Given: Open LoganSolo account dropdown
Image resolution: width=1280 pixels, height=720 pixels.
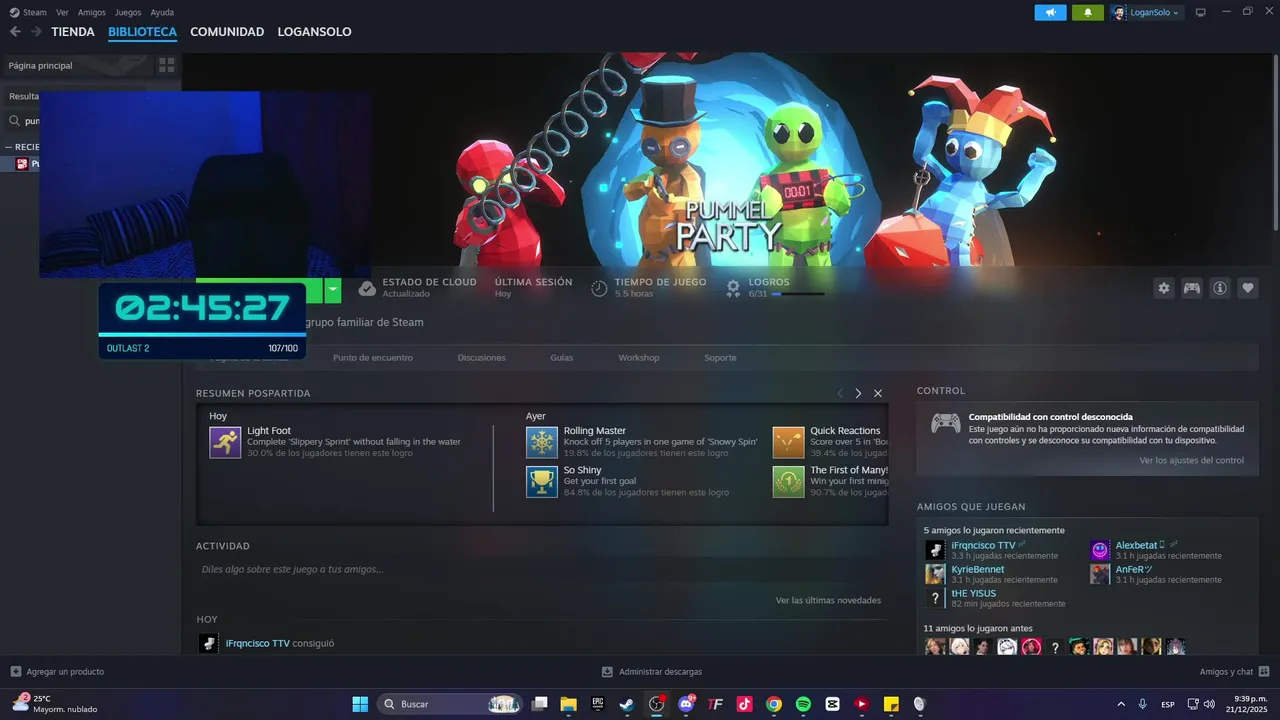Looking at the screenshot, I should 1146,12.
